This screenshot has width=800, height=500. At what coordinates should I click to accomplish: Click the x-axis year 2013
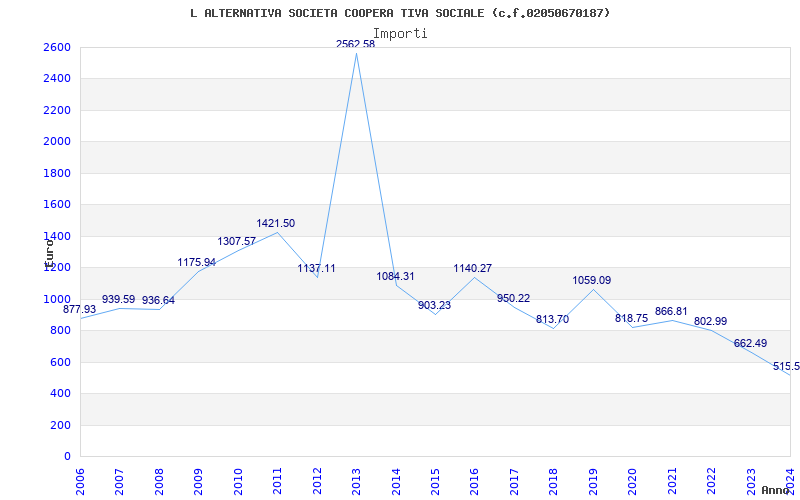tap(356, 481)
